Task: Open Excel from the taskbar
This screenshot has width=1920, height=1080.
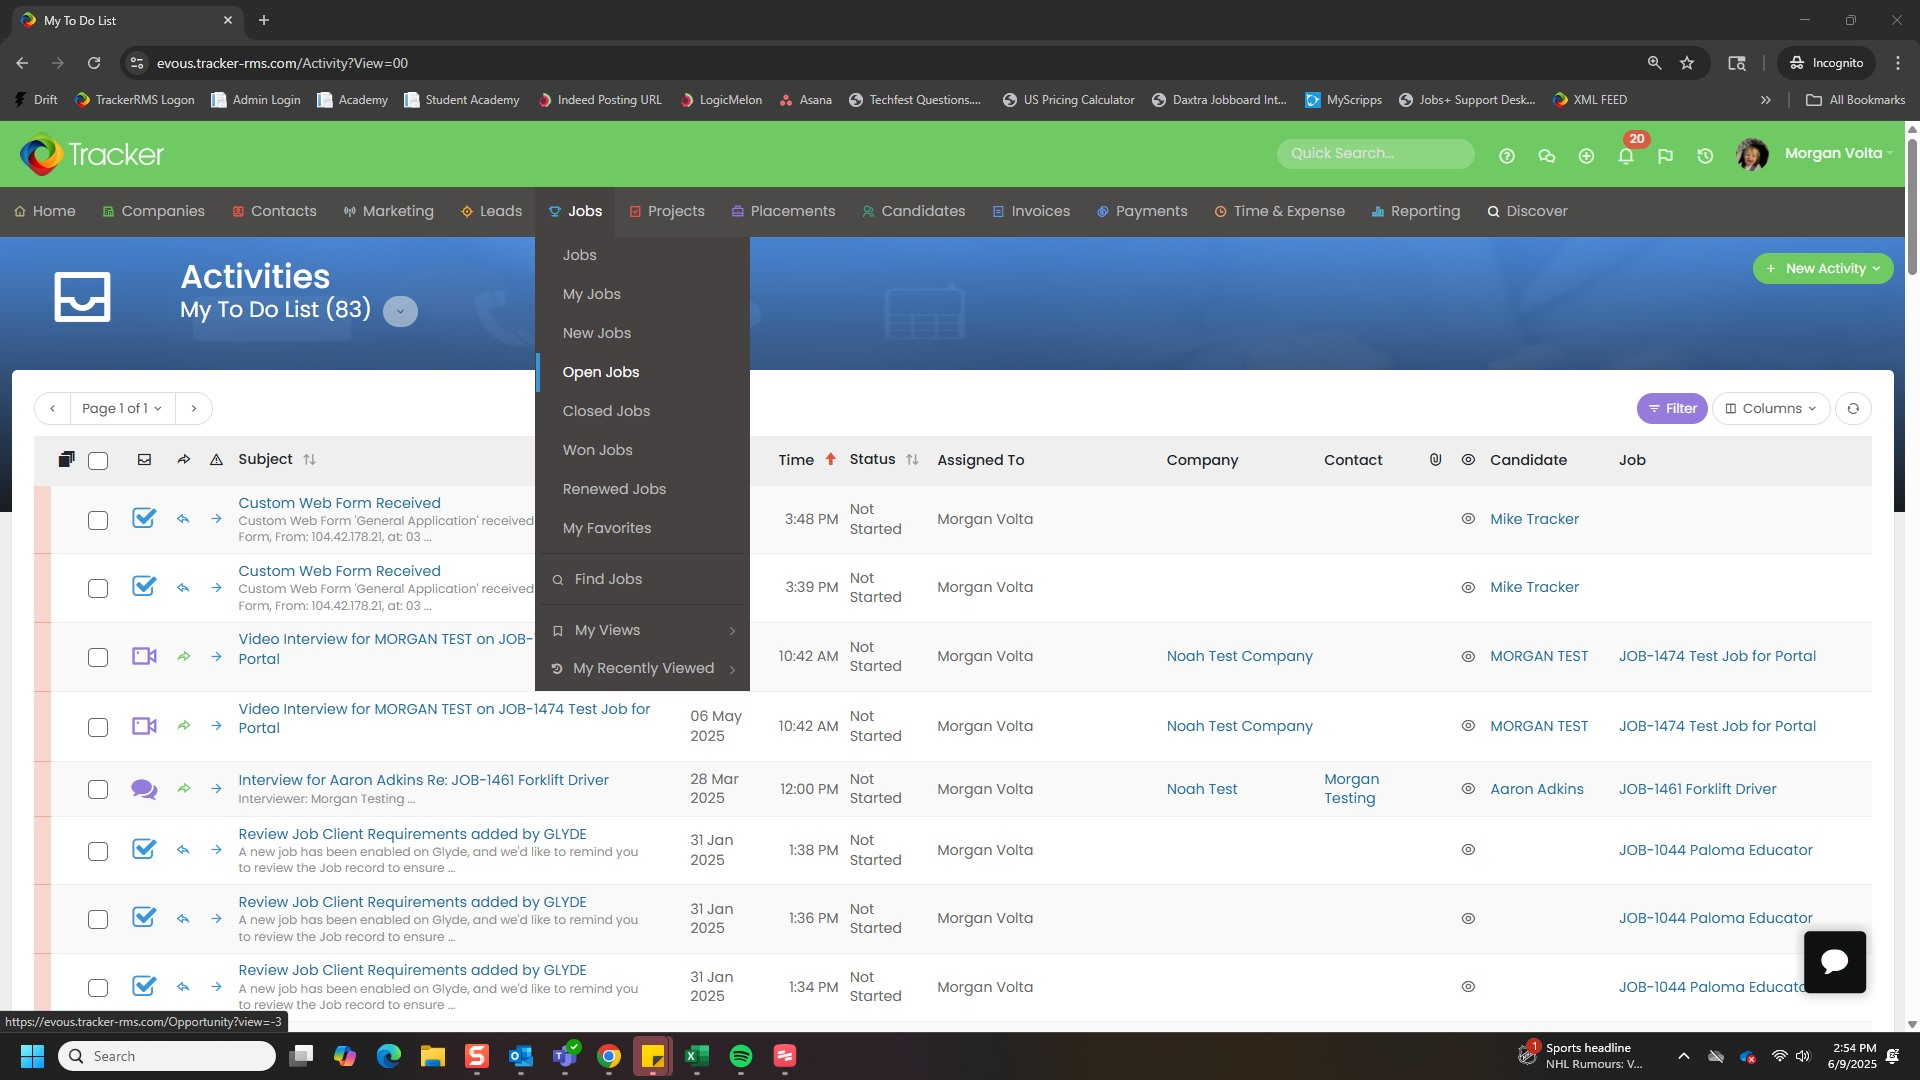Action: [x=697, y=1056]
